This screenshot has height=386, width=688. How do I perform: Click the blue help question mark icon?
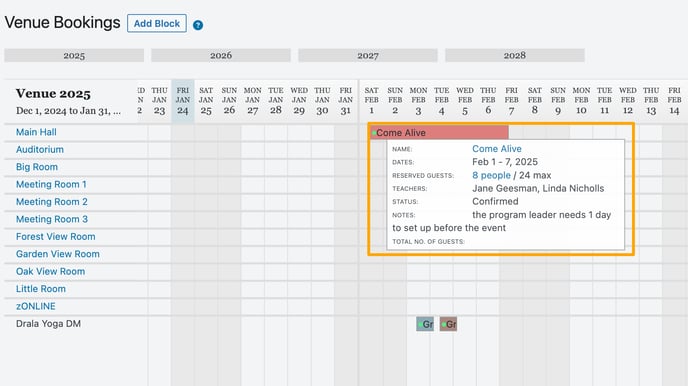pyautogui.click(x=198, y=25)
